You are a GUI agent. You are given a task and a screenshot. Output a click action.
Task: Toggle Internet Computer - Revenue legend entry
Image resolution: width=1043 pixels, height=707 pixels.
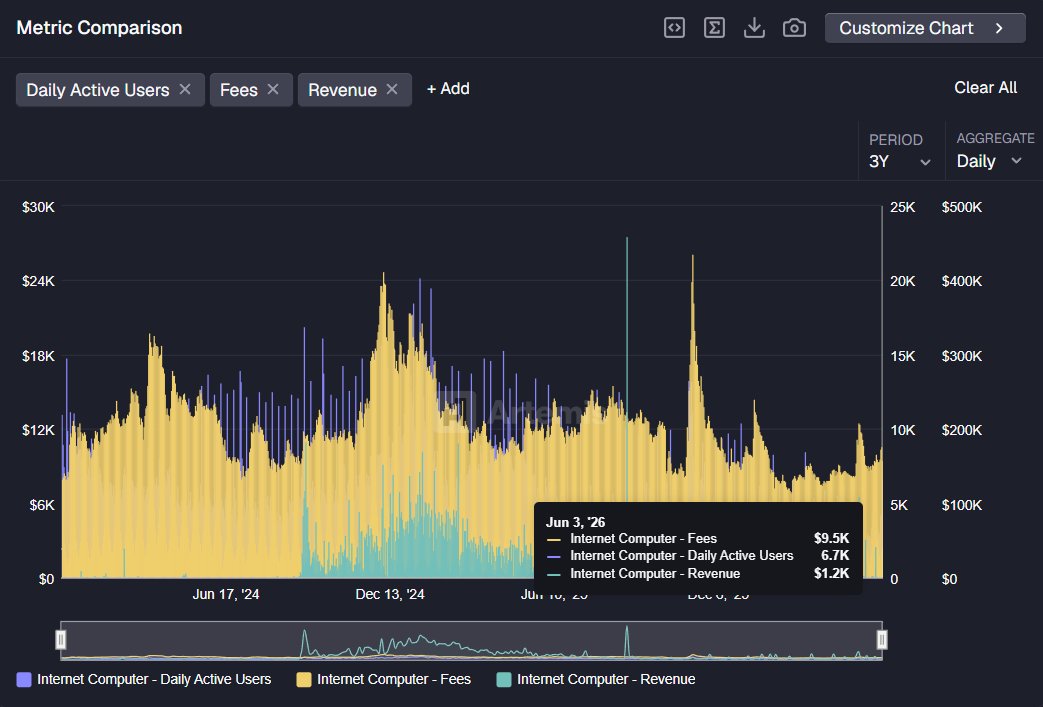tap(596, 679)
